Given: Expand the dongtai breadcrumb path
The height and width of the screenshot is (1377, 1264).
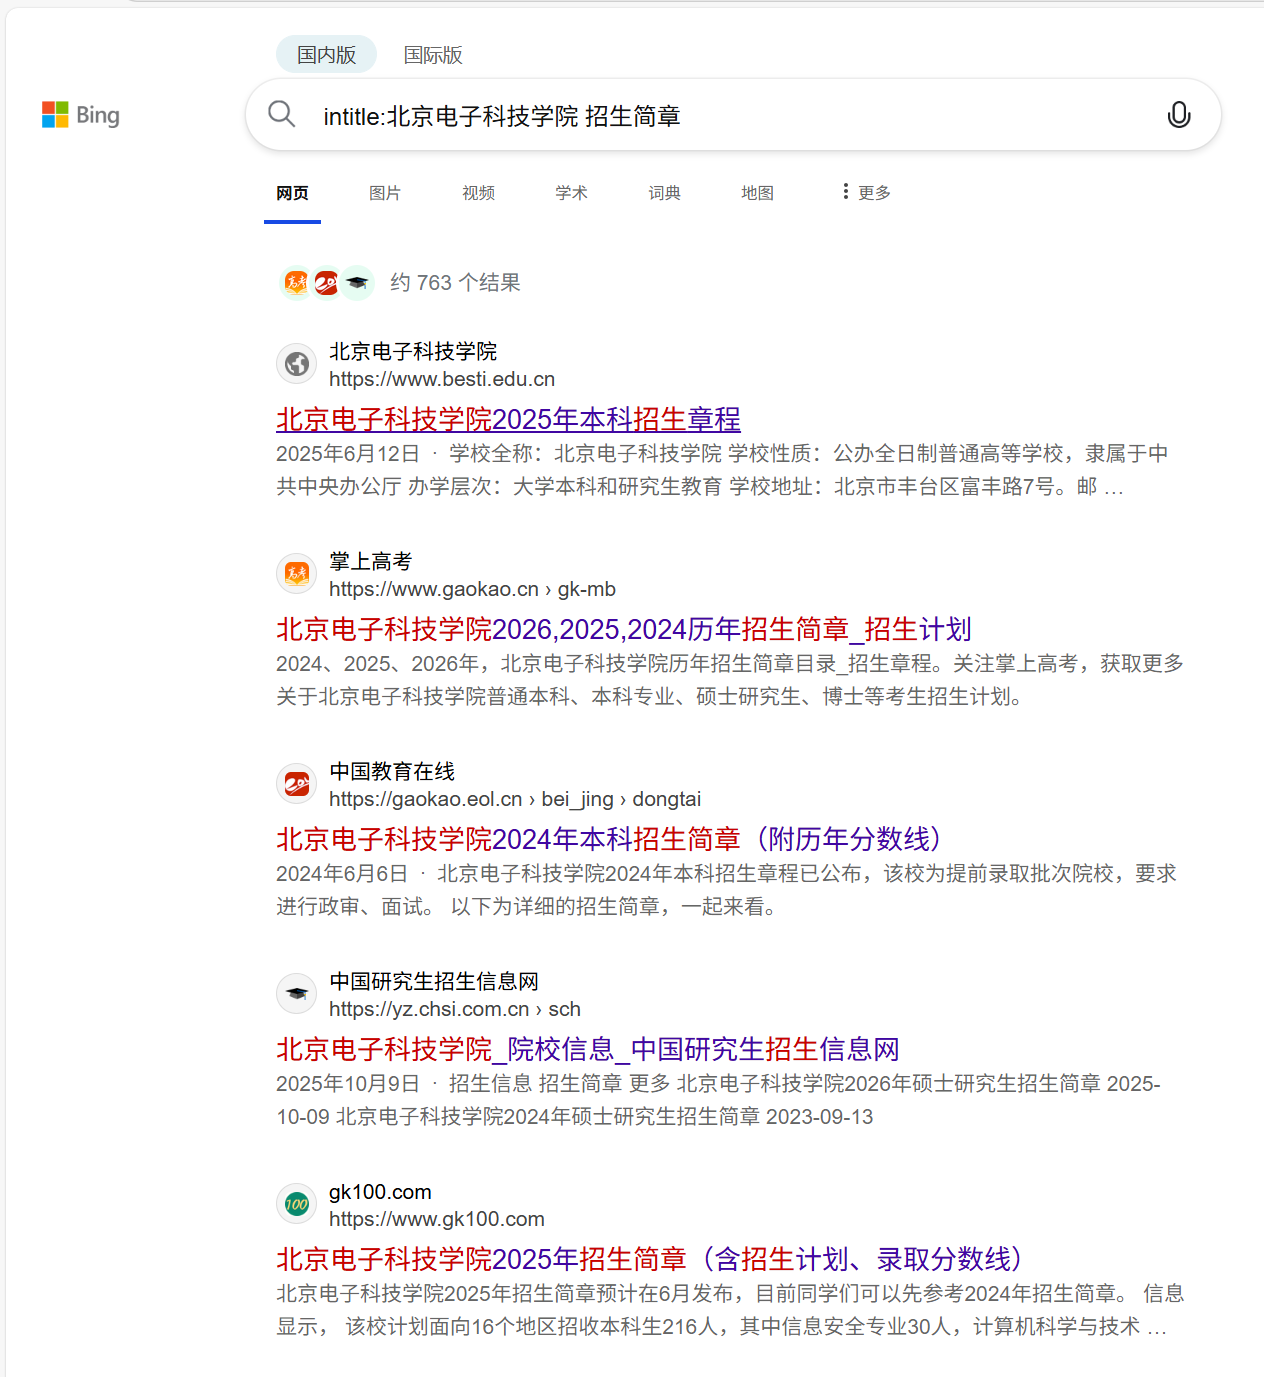Looking at the screenshot, I should tap(667, 799).
